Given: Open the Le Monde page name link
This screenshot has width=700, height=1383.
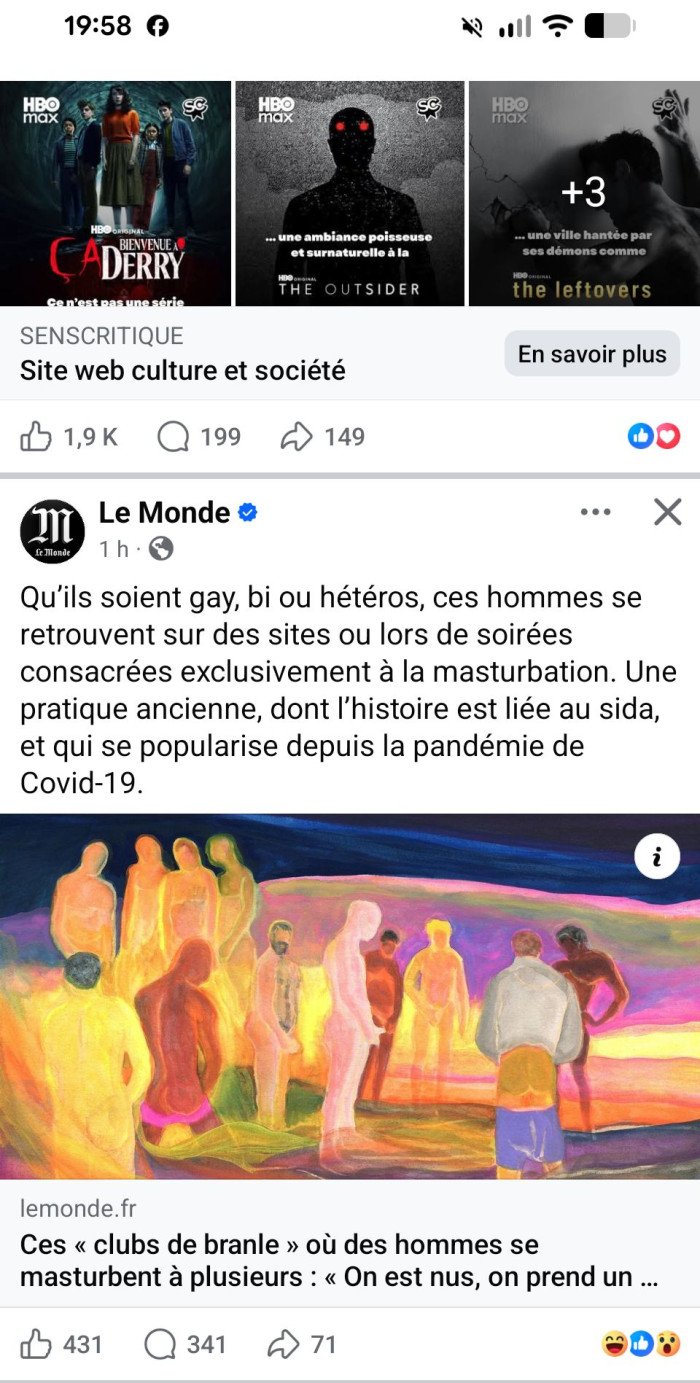Looking at the screenshot, I should (x=165, y=513).
